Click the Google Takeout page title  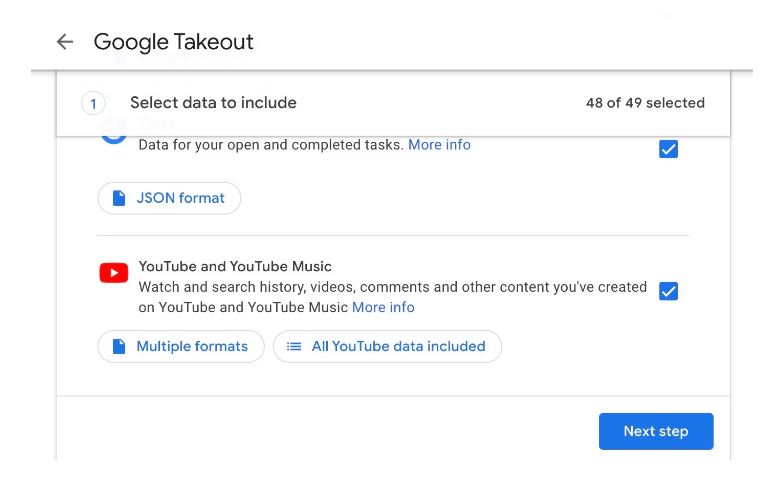click(x=173, y=42)
